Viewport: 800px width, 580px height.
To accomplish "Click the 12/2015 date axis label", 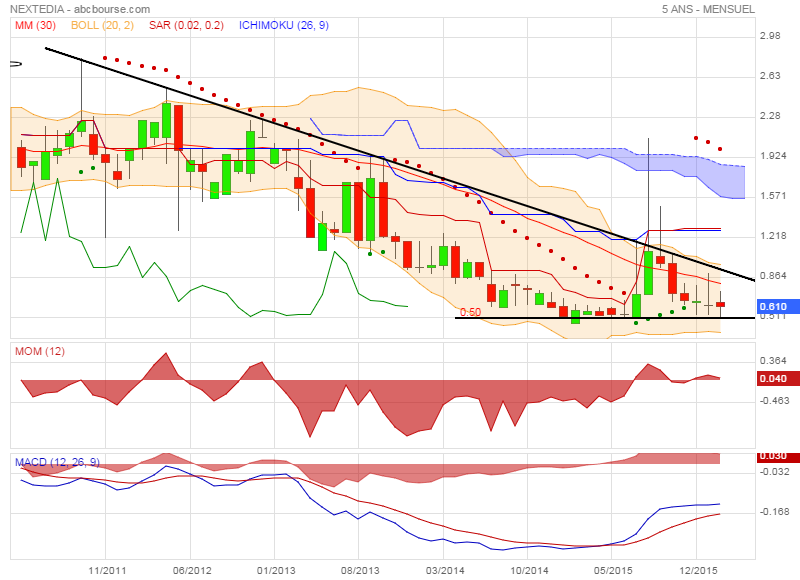I will [x=698, y=570].
